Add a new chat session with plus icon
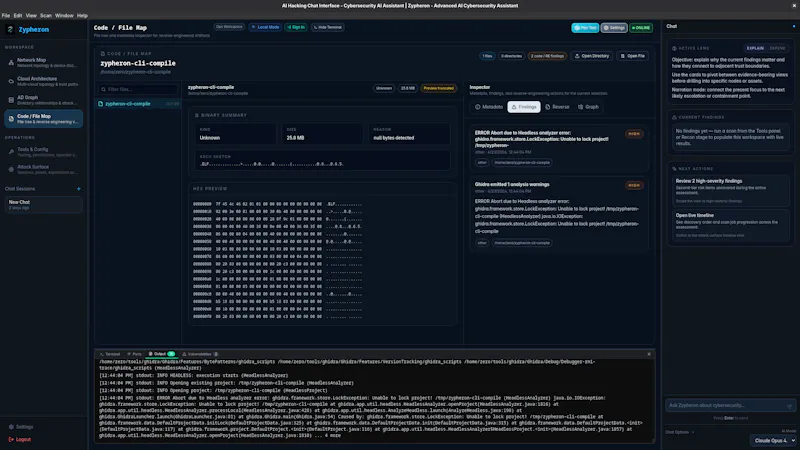The height and width of the screenshot is (450, 800). pos(79,189)
